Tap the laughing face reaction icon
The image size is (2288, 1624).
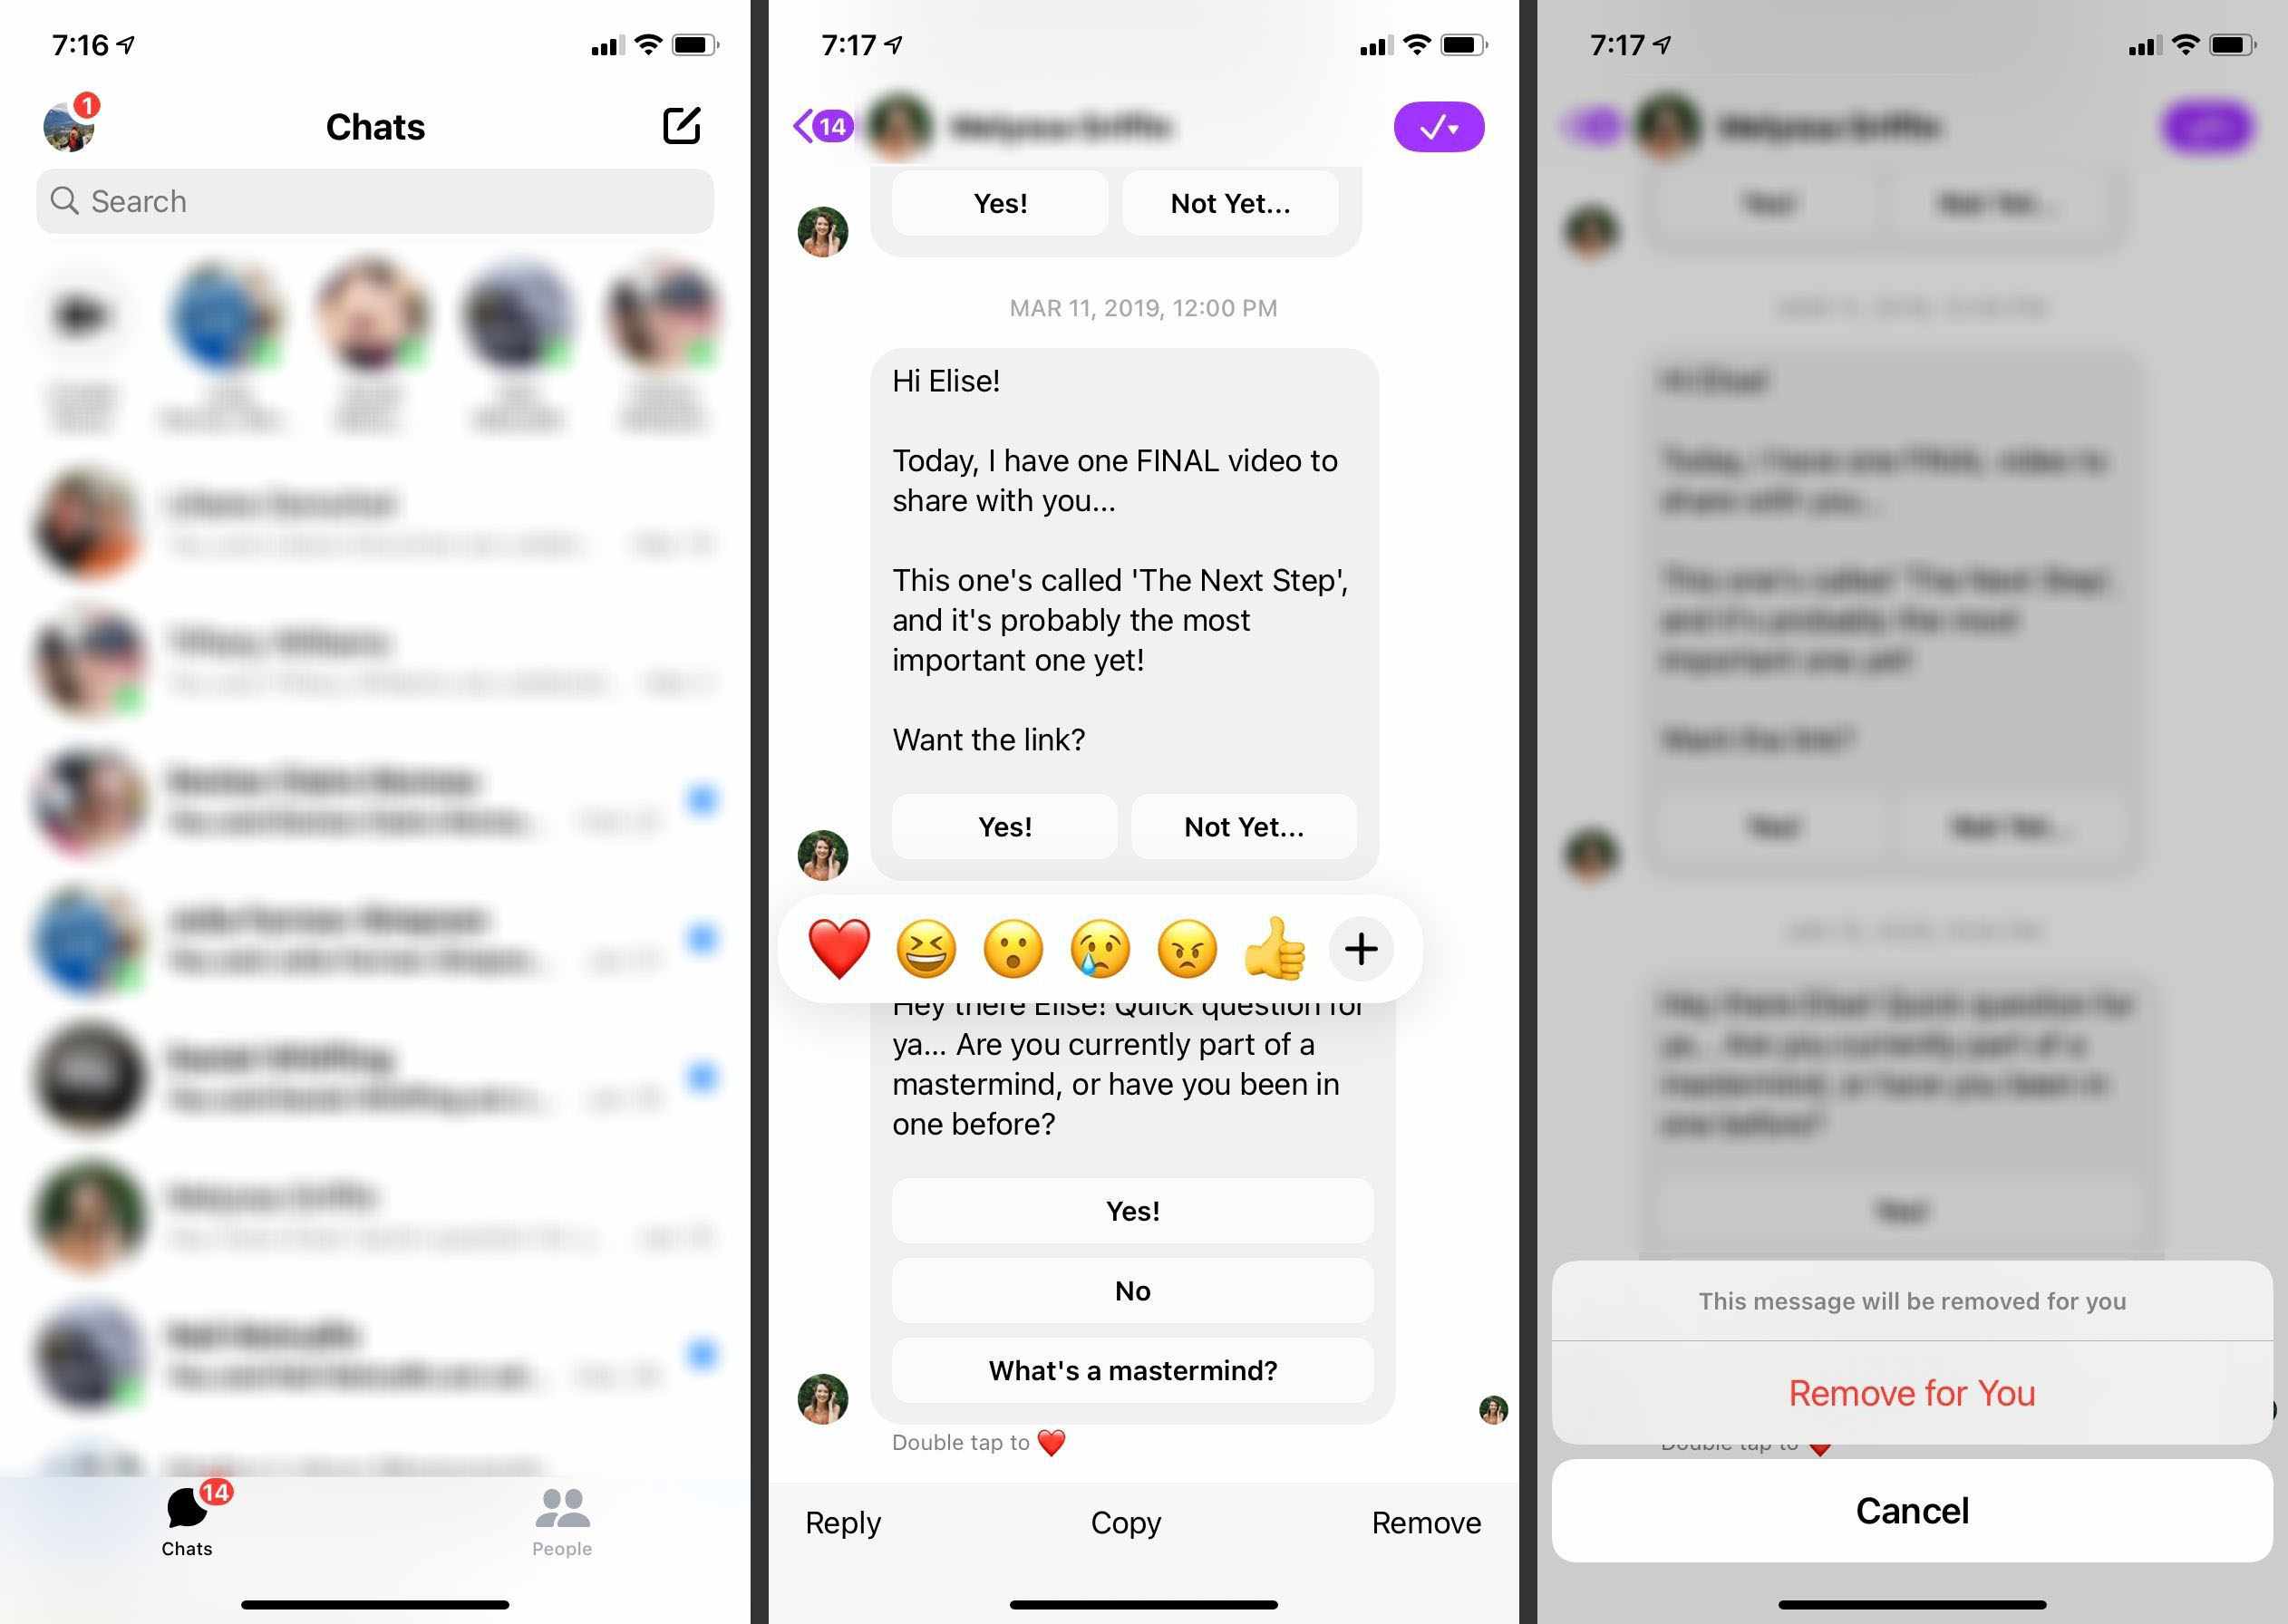[x=926, y=949]
